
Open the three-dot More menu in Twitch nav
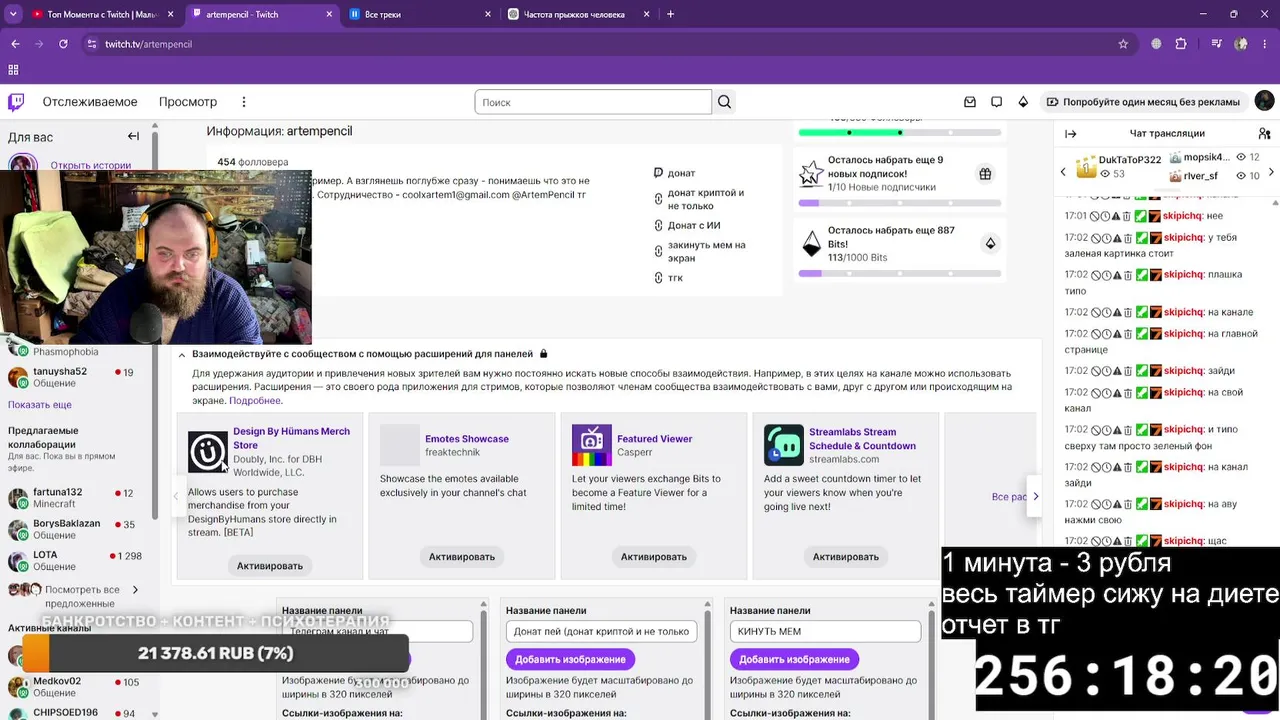tap(243, 102)
